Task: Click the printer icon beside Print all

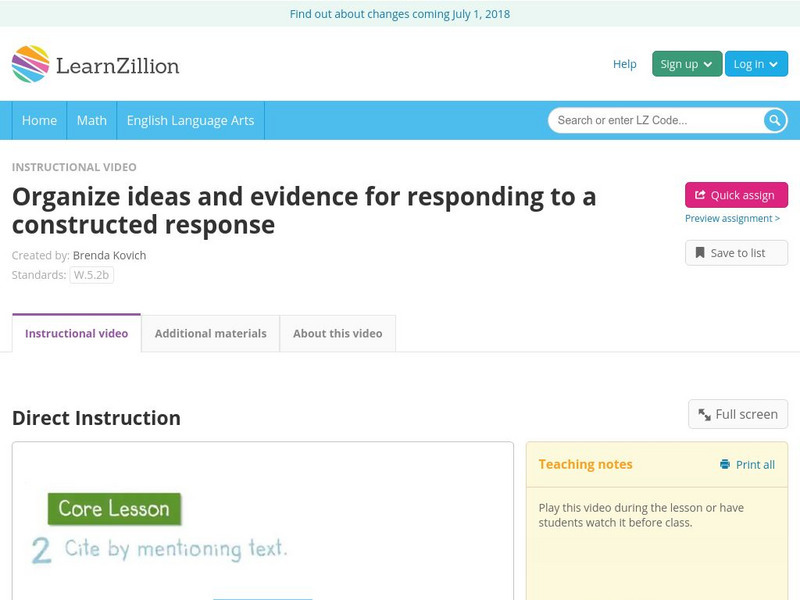Action: click(725, 464)
